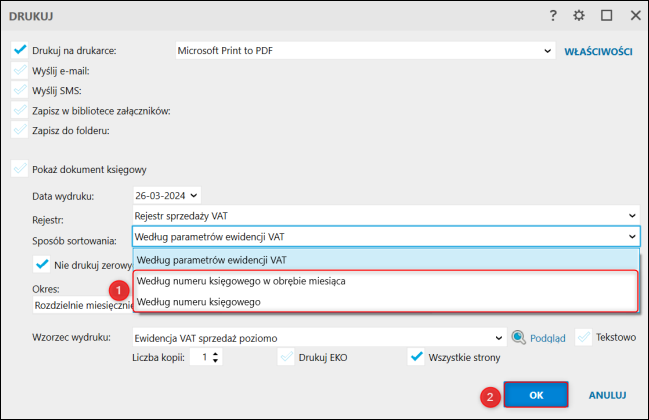Open dialog help question mark icon

553,16
